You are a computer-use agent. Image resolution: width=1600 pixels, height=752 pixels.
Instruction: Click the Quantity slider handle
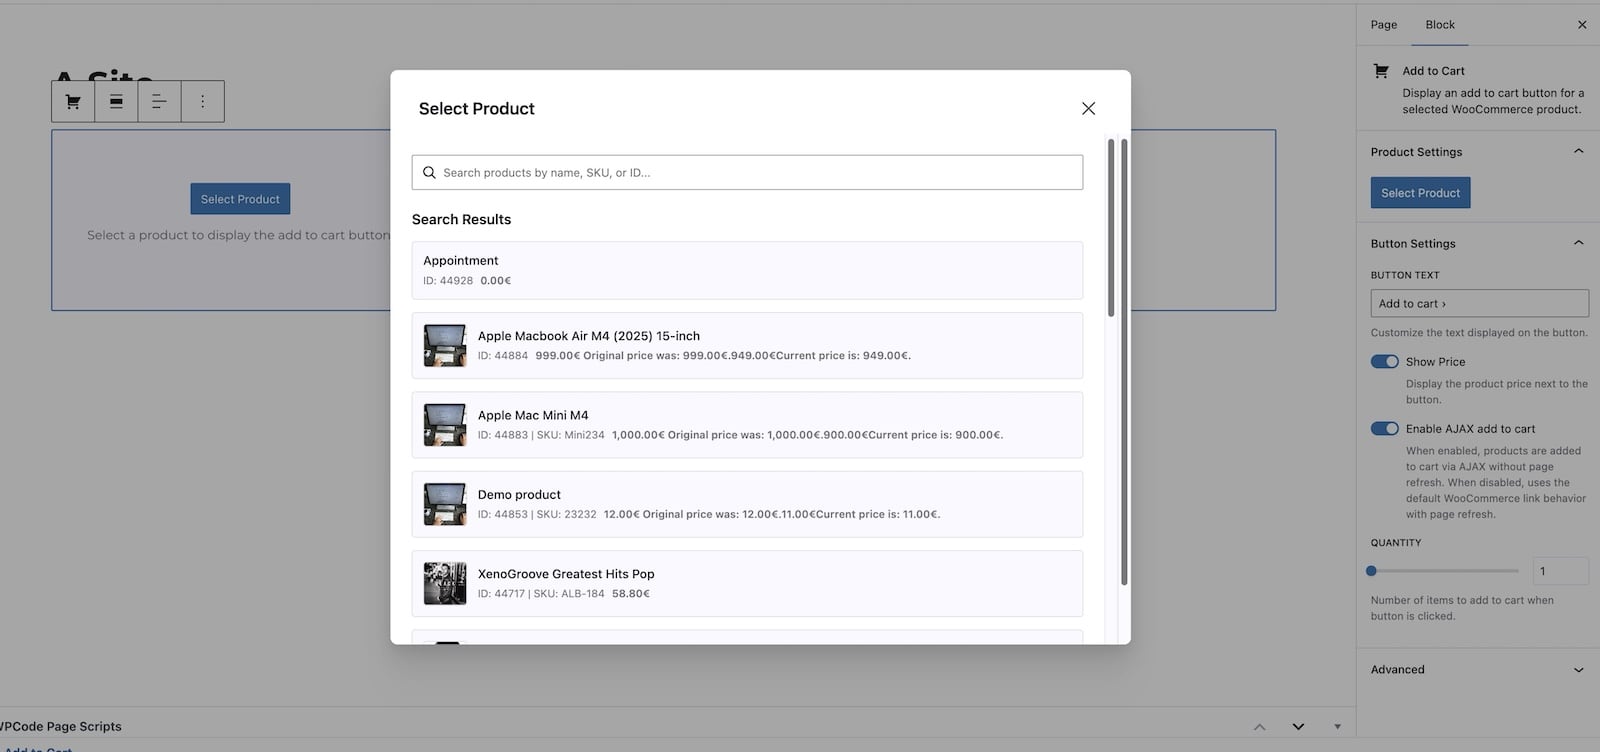click(x=1372, y=571)
